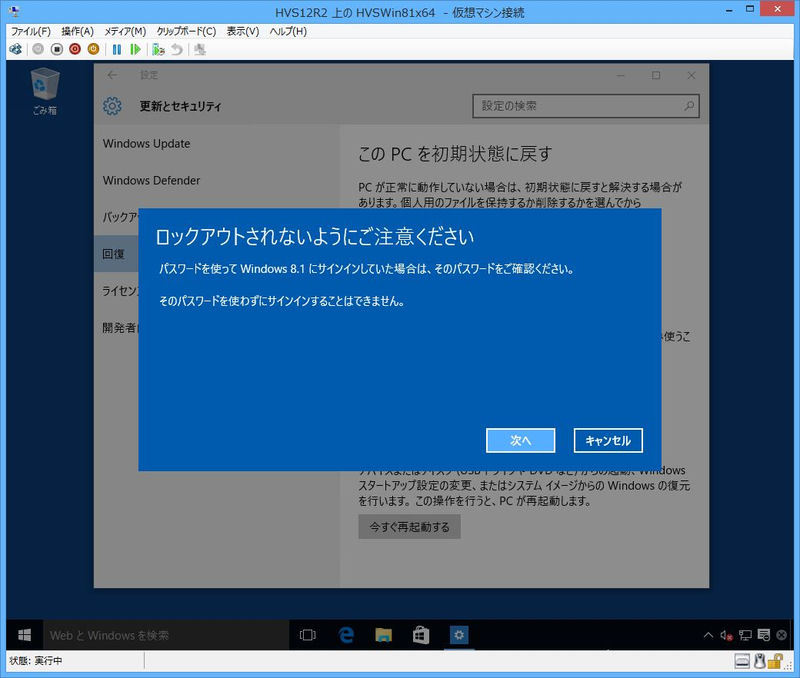Click the 設定の検索 search field
Image resolution: width=800 pixels, height=678 pixels.
(586, 106)
